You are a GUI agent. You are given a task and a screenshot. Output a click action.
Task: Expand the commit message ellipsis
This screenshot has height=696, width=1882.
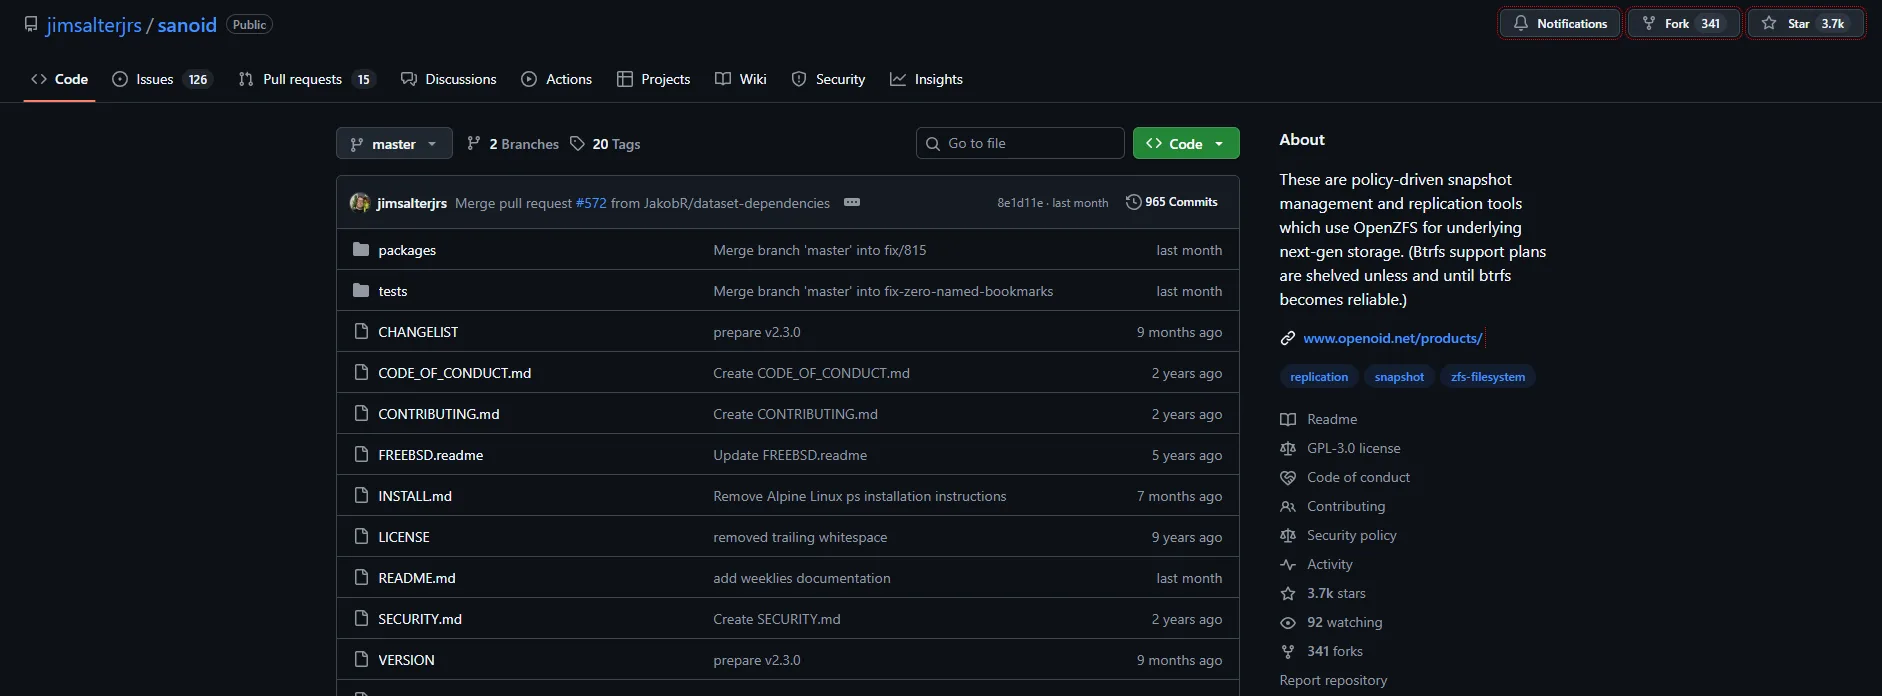pos(852,202)
